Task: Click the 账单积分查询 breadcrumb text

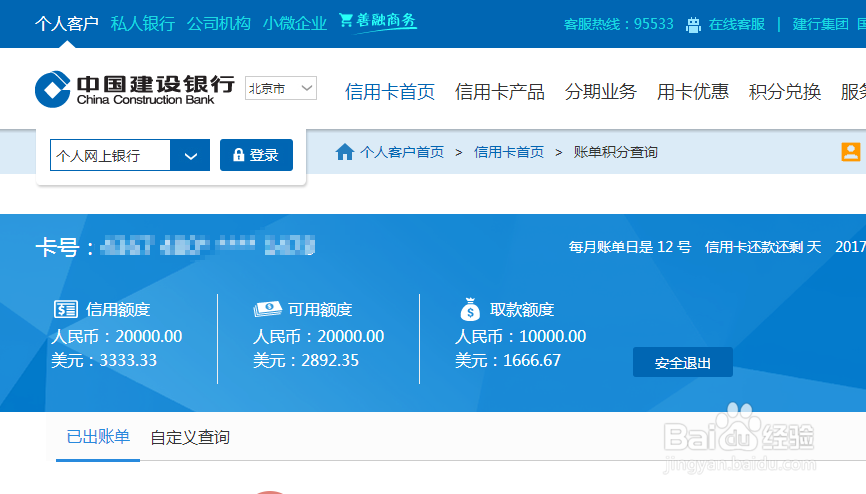Action: [x=615, y=152]
